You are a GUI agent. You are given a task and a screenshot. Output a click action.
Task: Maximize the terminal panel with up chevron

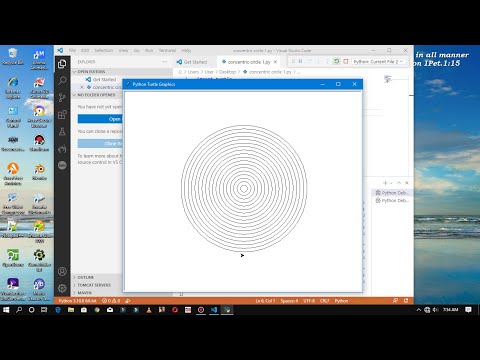399,183
